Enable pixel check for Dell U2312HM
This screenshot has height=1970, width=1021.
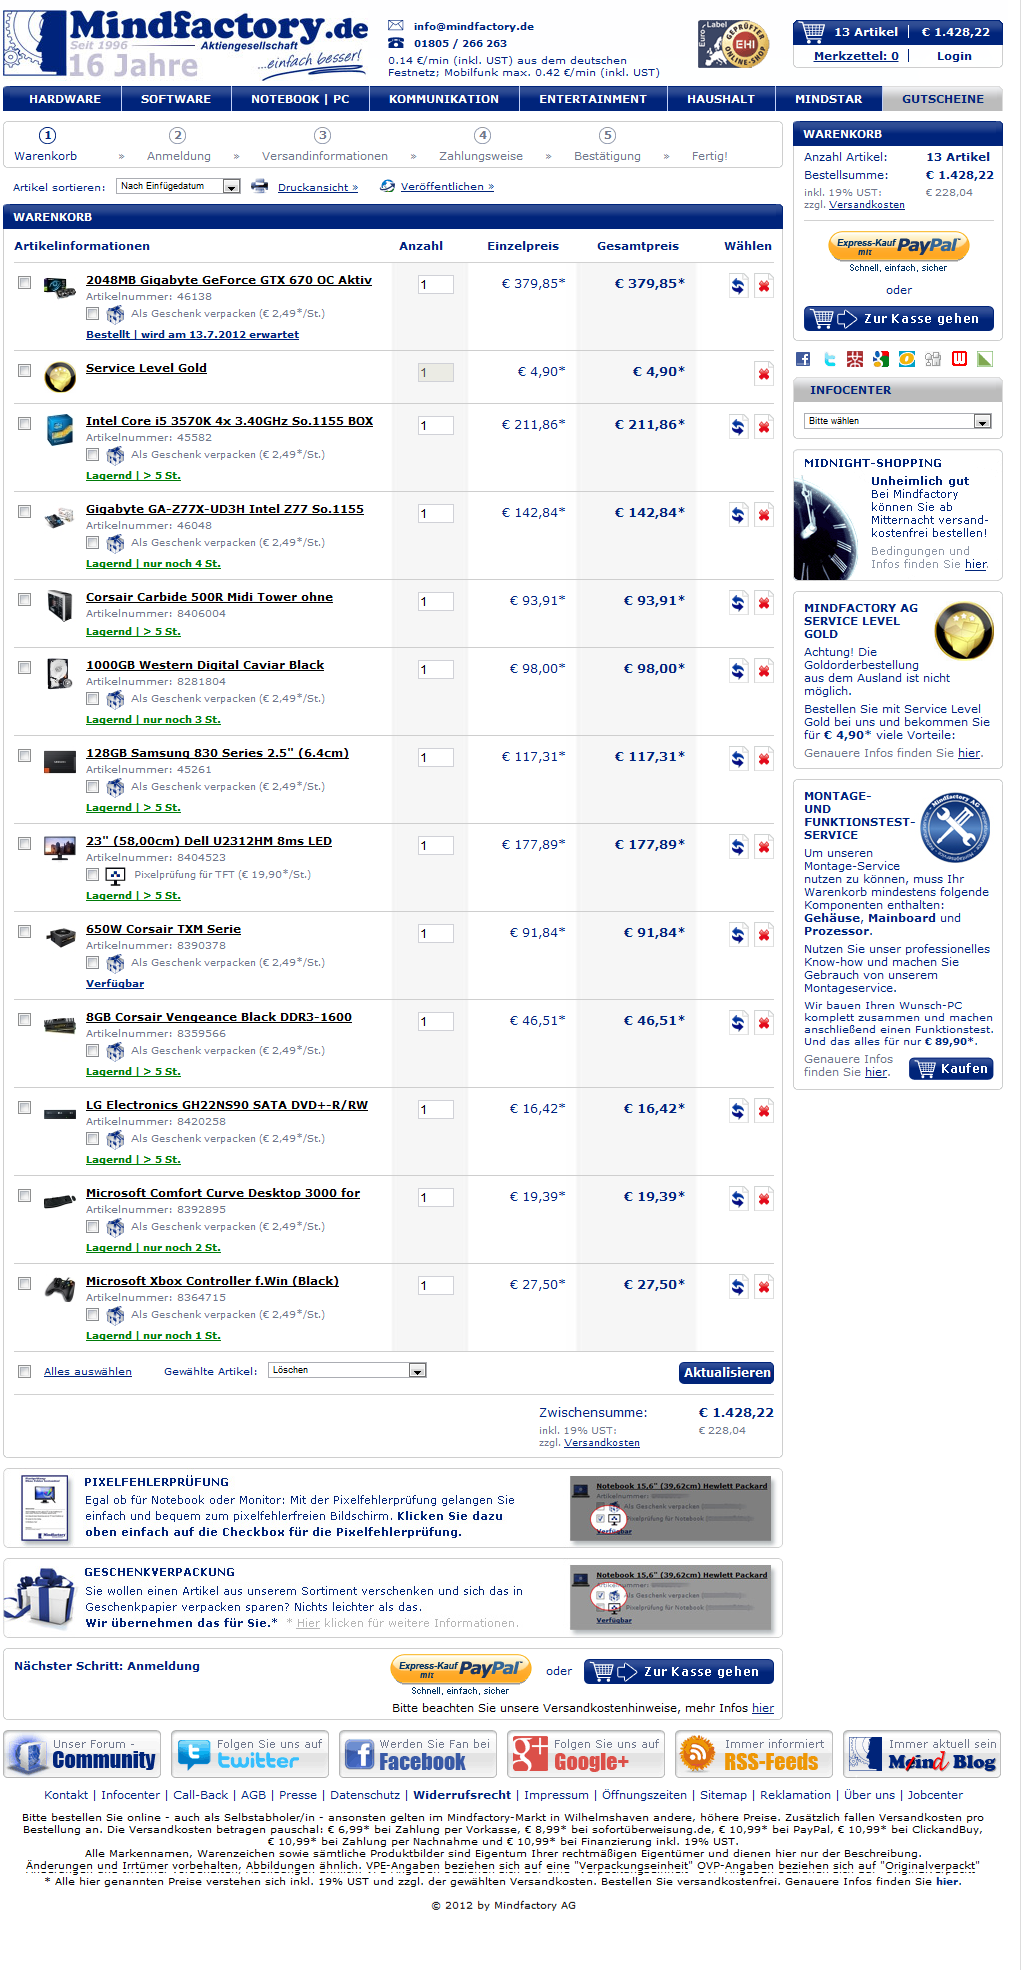pyautogui.click(x=92, y=875)
